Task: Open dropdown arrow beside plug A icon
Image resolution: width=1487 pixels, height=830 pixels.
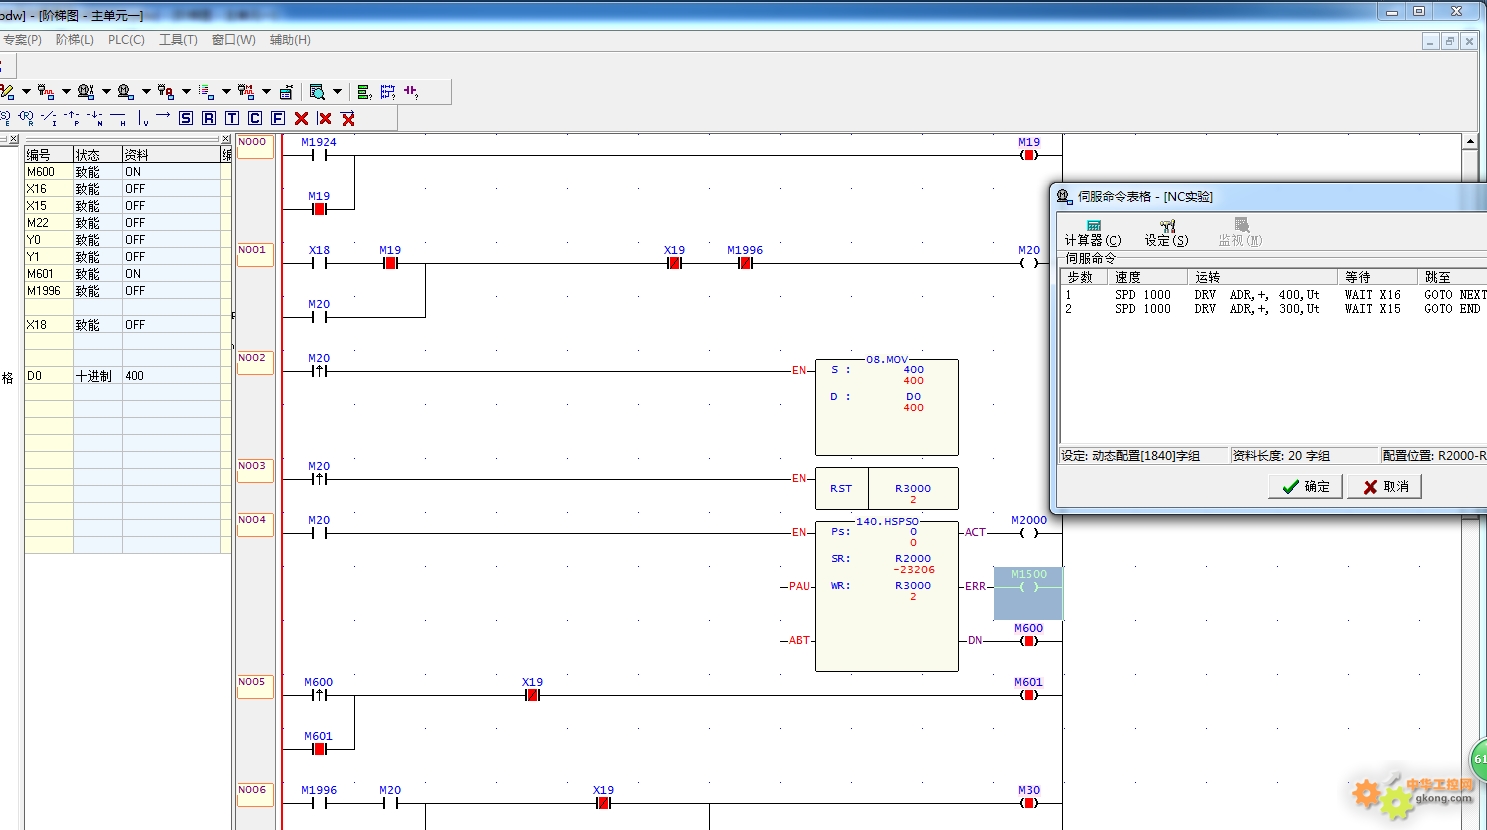Action: pyautogui.click(x=186, y=92)
